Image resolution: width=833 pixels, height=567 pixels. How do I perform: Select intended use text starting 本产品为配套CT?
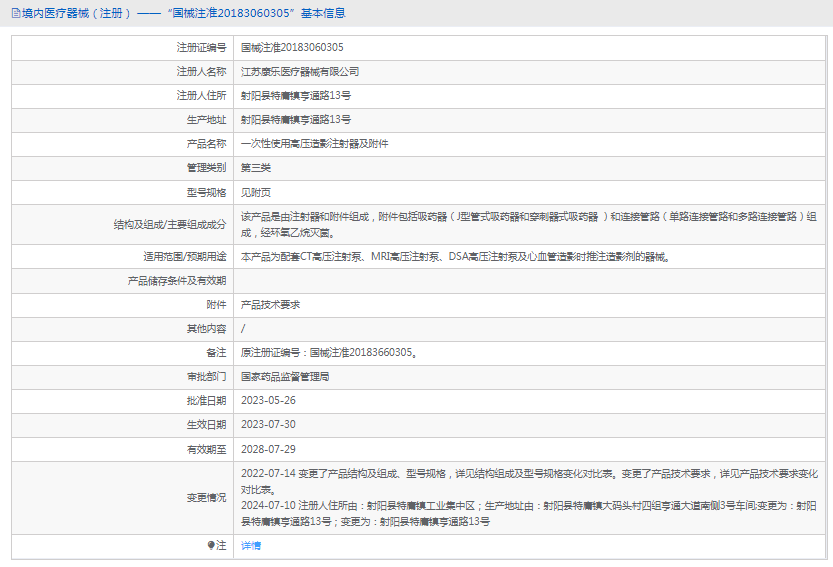coord(455,257)
